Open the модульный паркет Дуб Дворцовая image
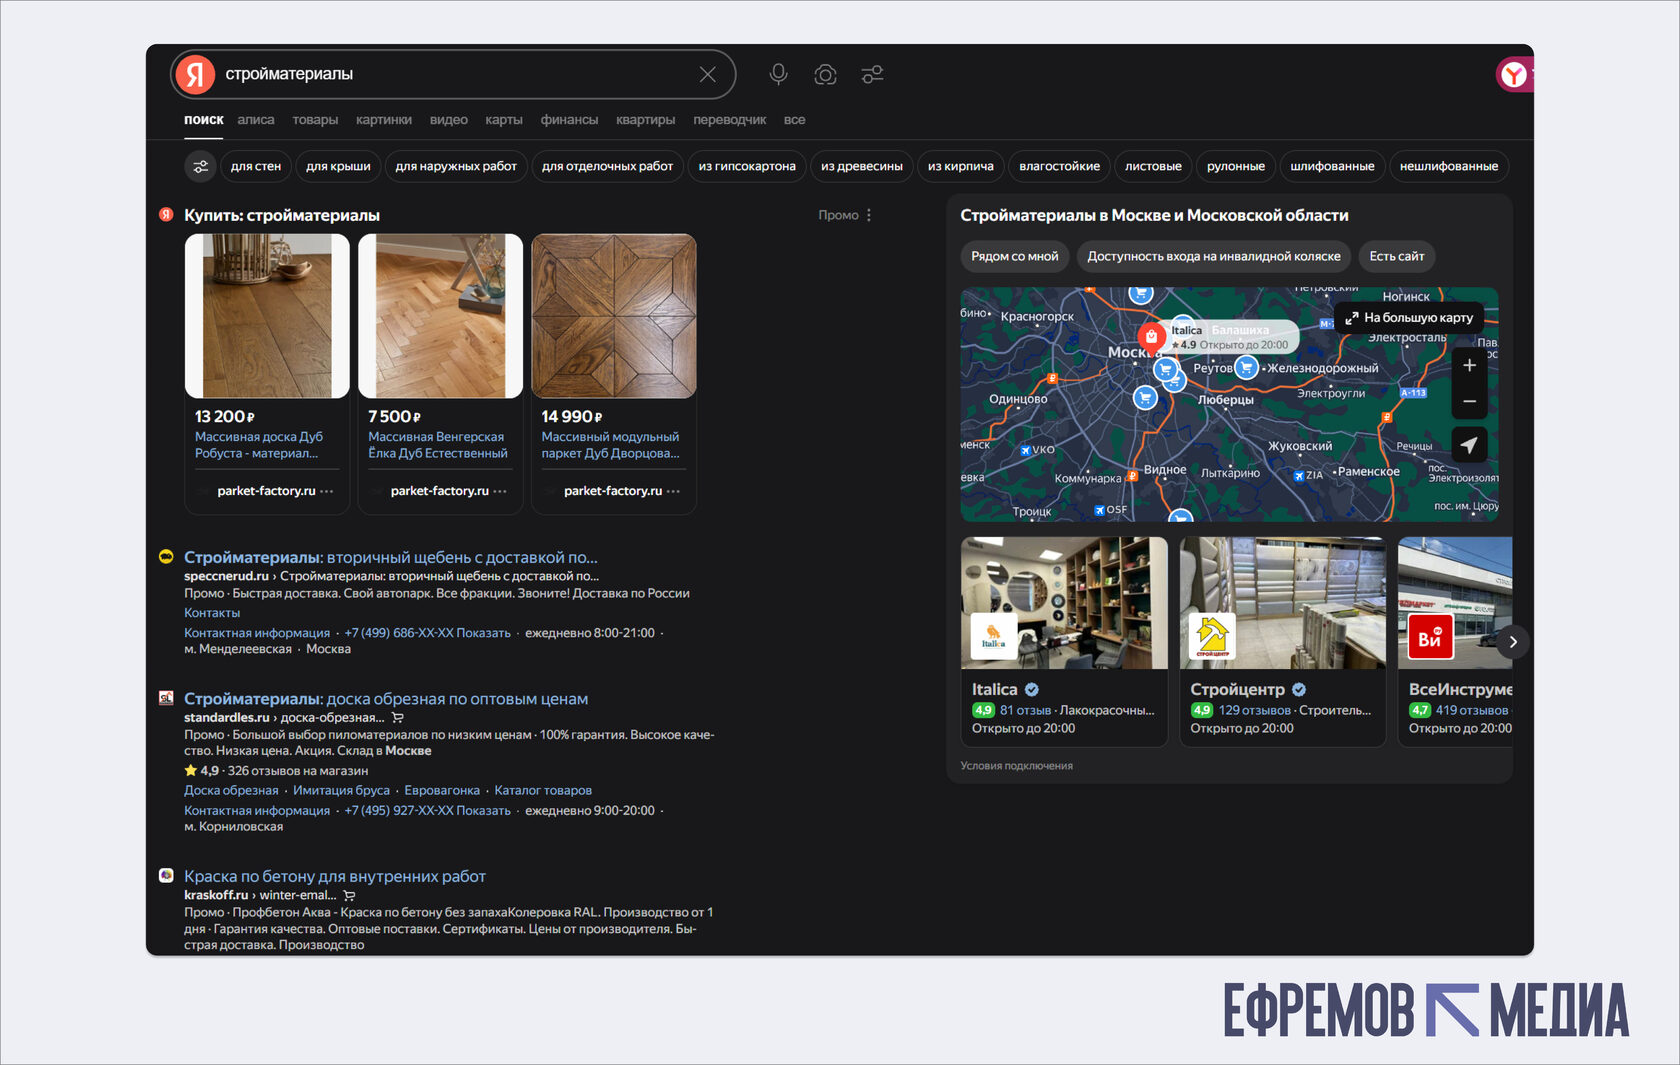 pyautogui.click(x=614, y=316)
